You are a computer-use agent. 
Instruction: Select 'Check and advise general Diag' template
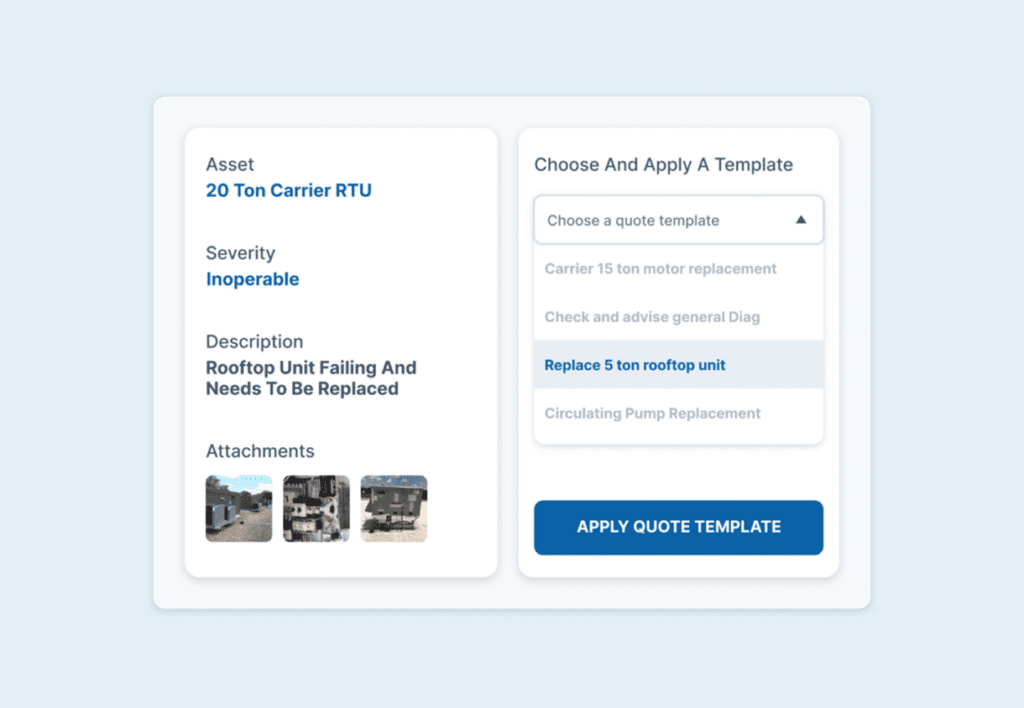click(x=652, y=317)
